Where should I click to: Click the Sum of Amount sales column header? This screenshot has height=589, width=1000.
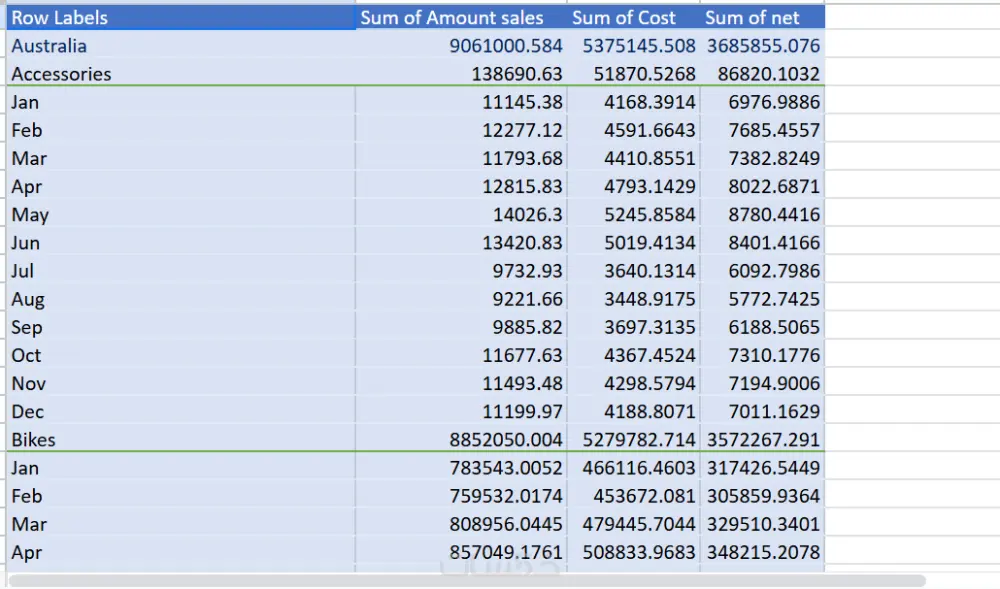point(457,17)
